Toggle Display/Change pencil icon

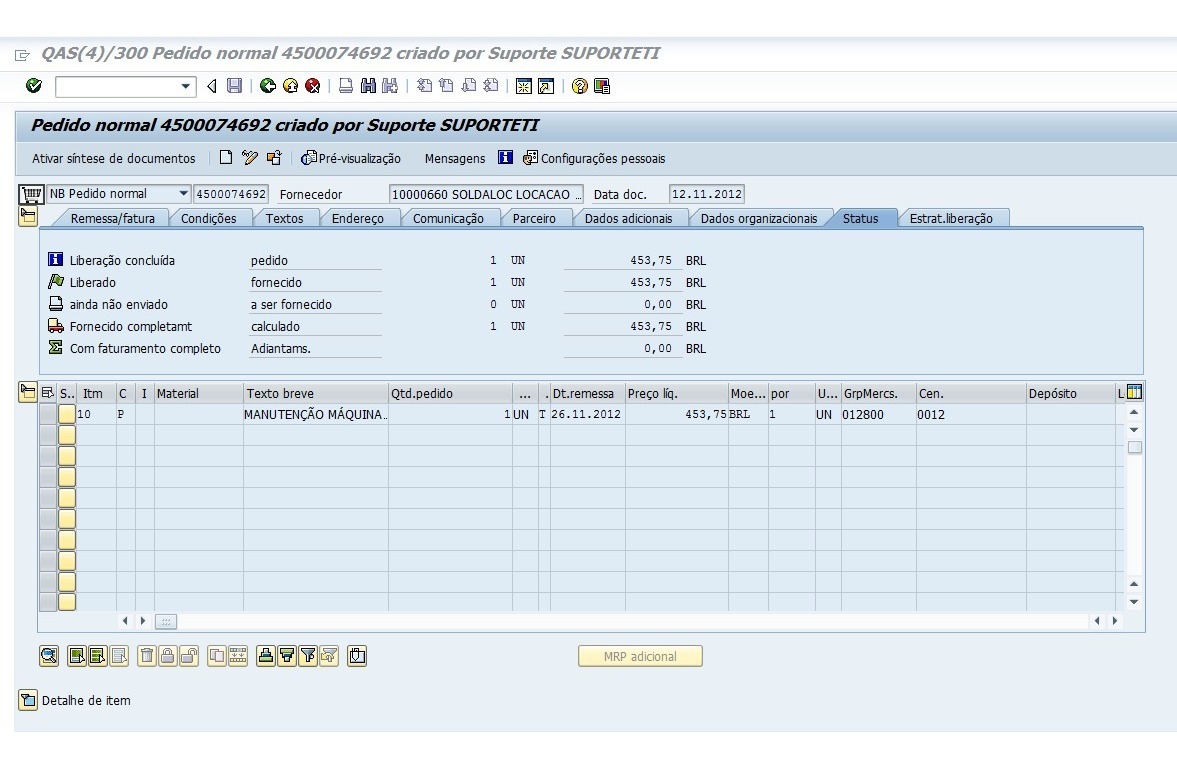[x=250, y=158]
